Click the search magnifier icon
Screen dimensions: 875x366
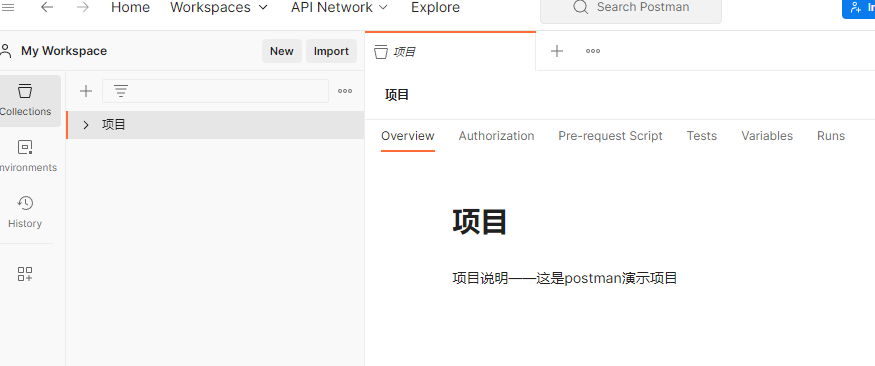581,7
